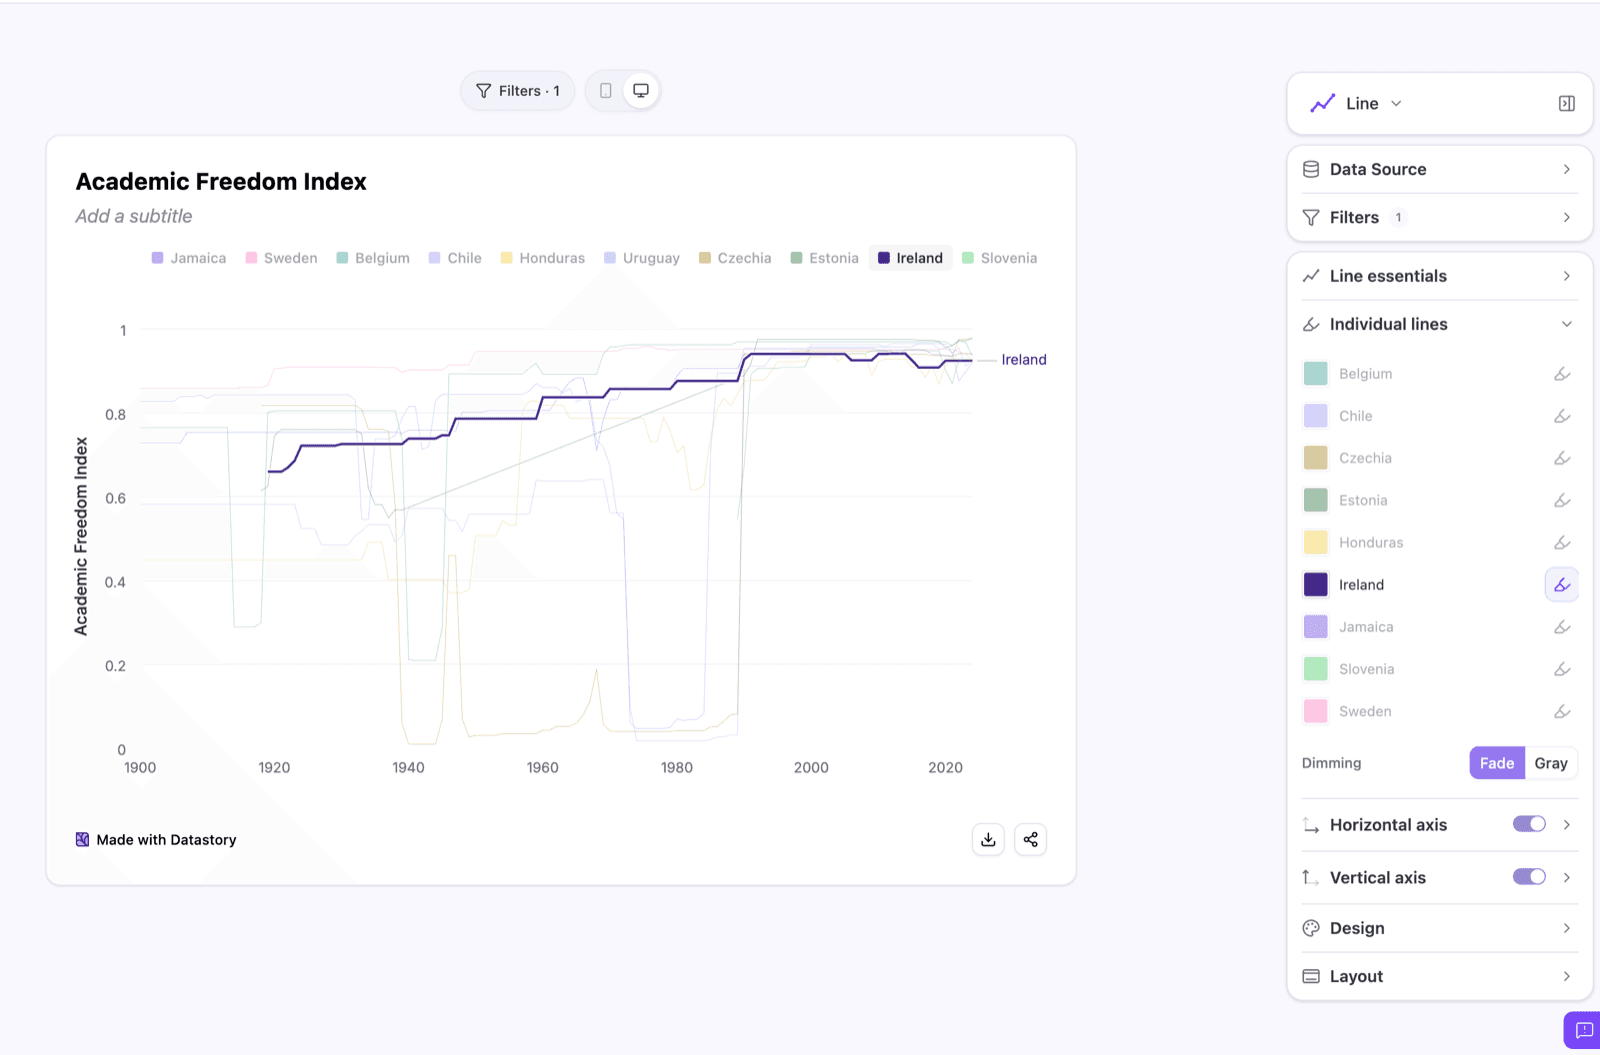Highlight the Honduras line with brush icon
This screenshot has width=1600, height=1055.
(1562, 543)
